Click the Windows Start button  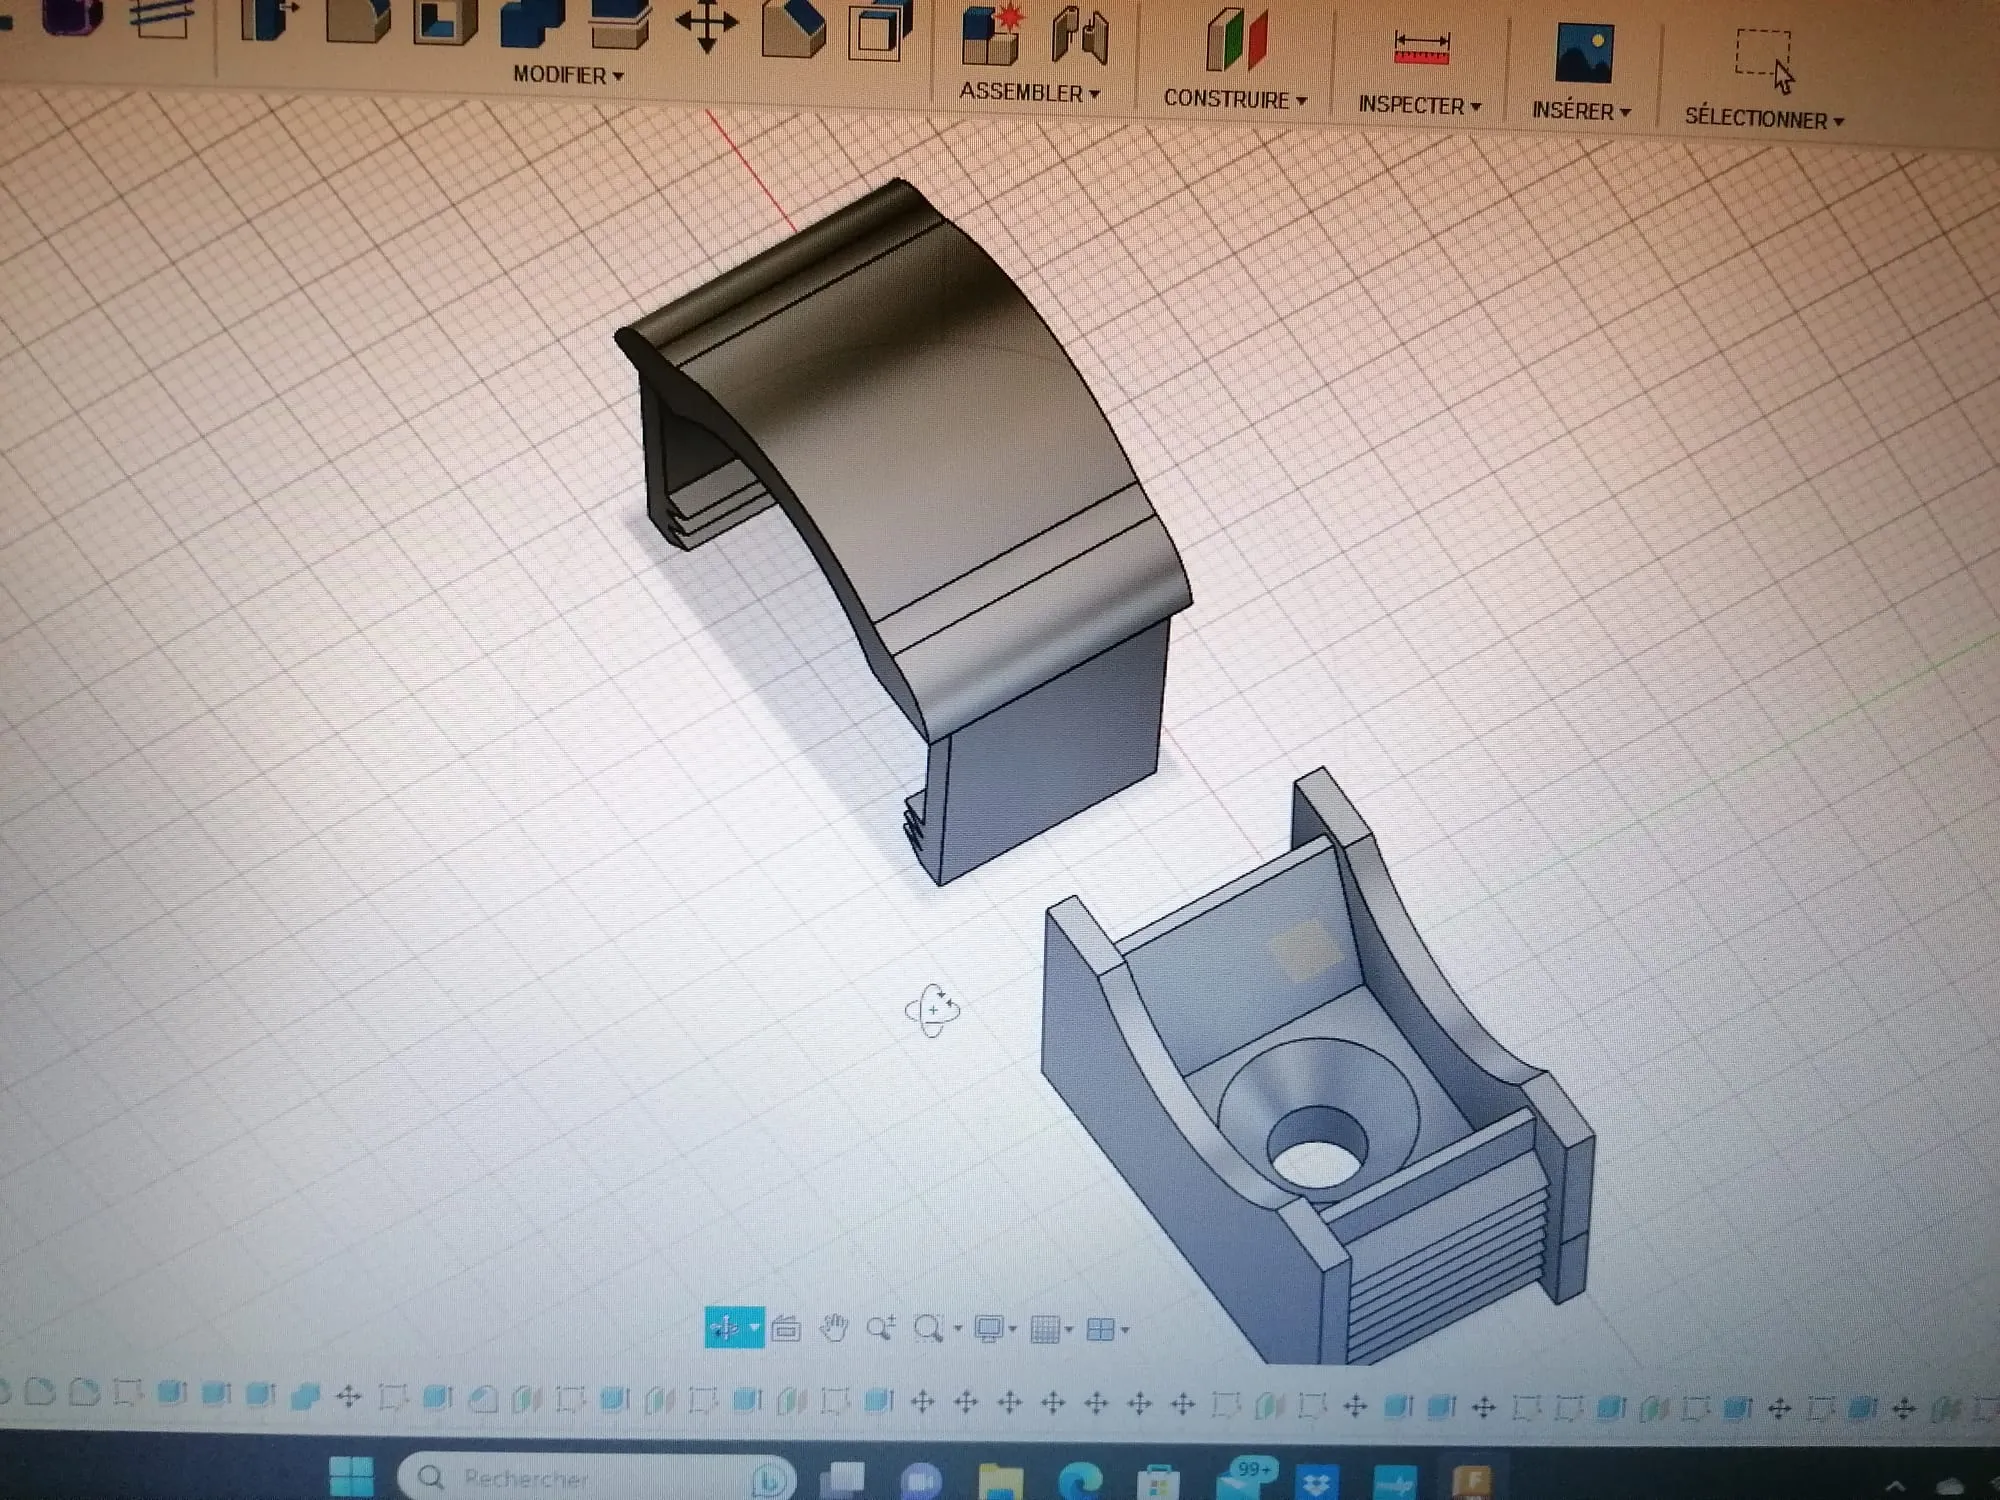(x=351, y=1476)
